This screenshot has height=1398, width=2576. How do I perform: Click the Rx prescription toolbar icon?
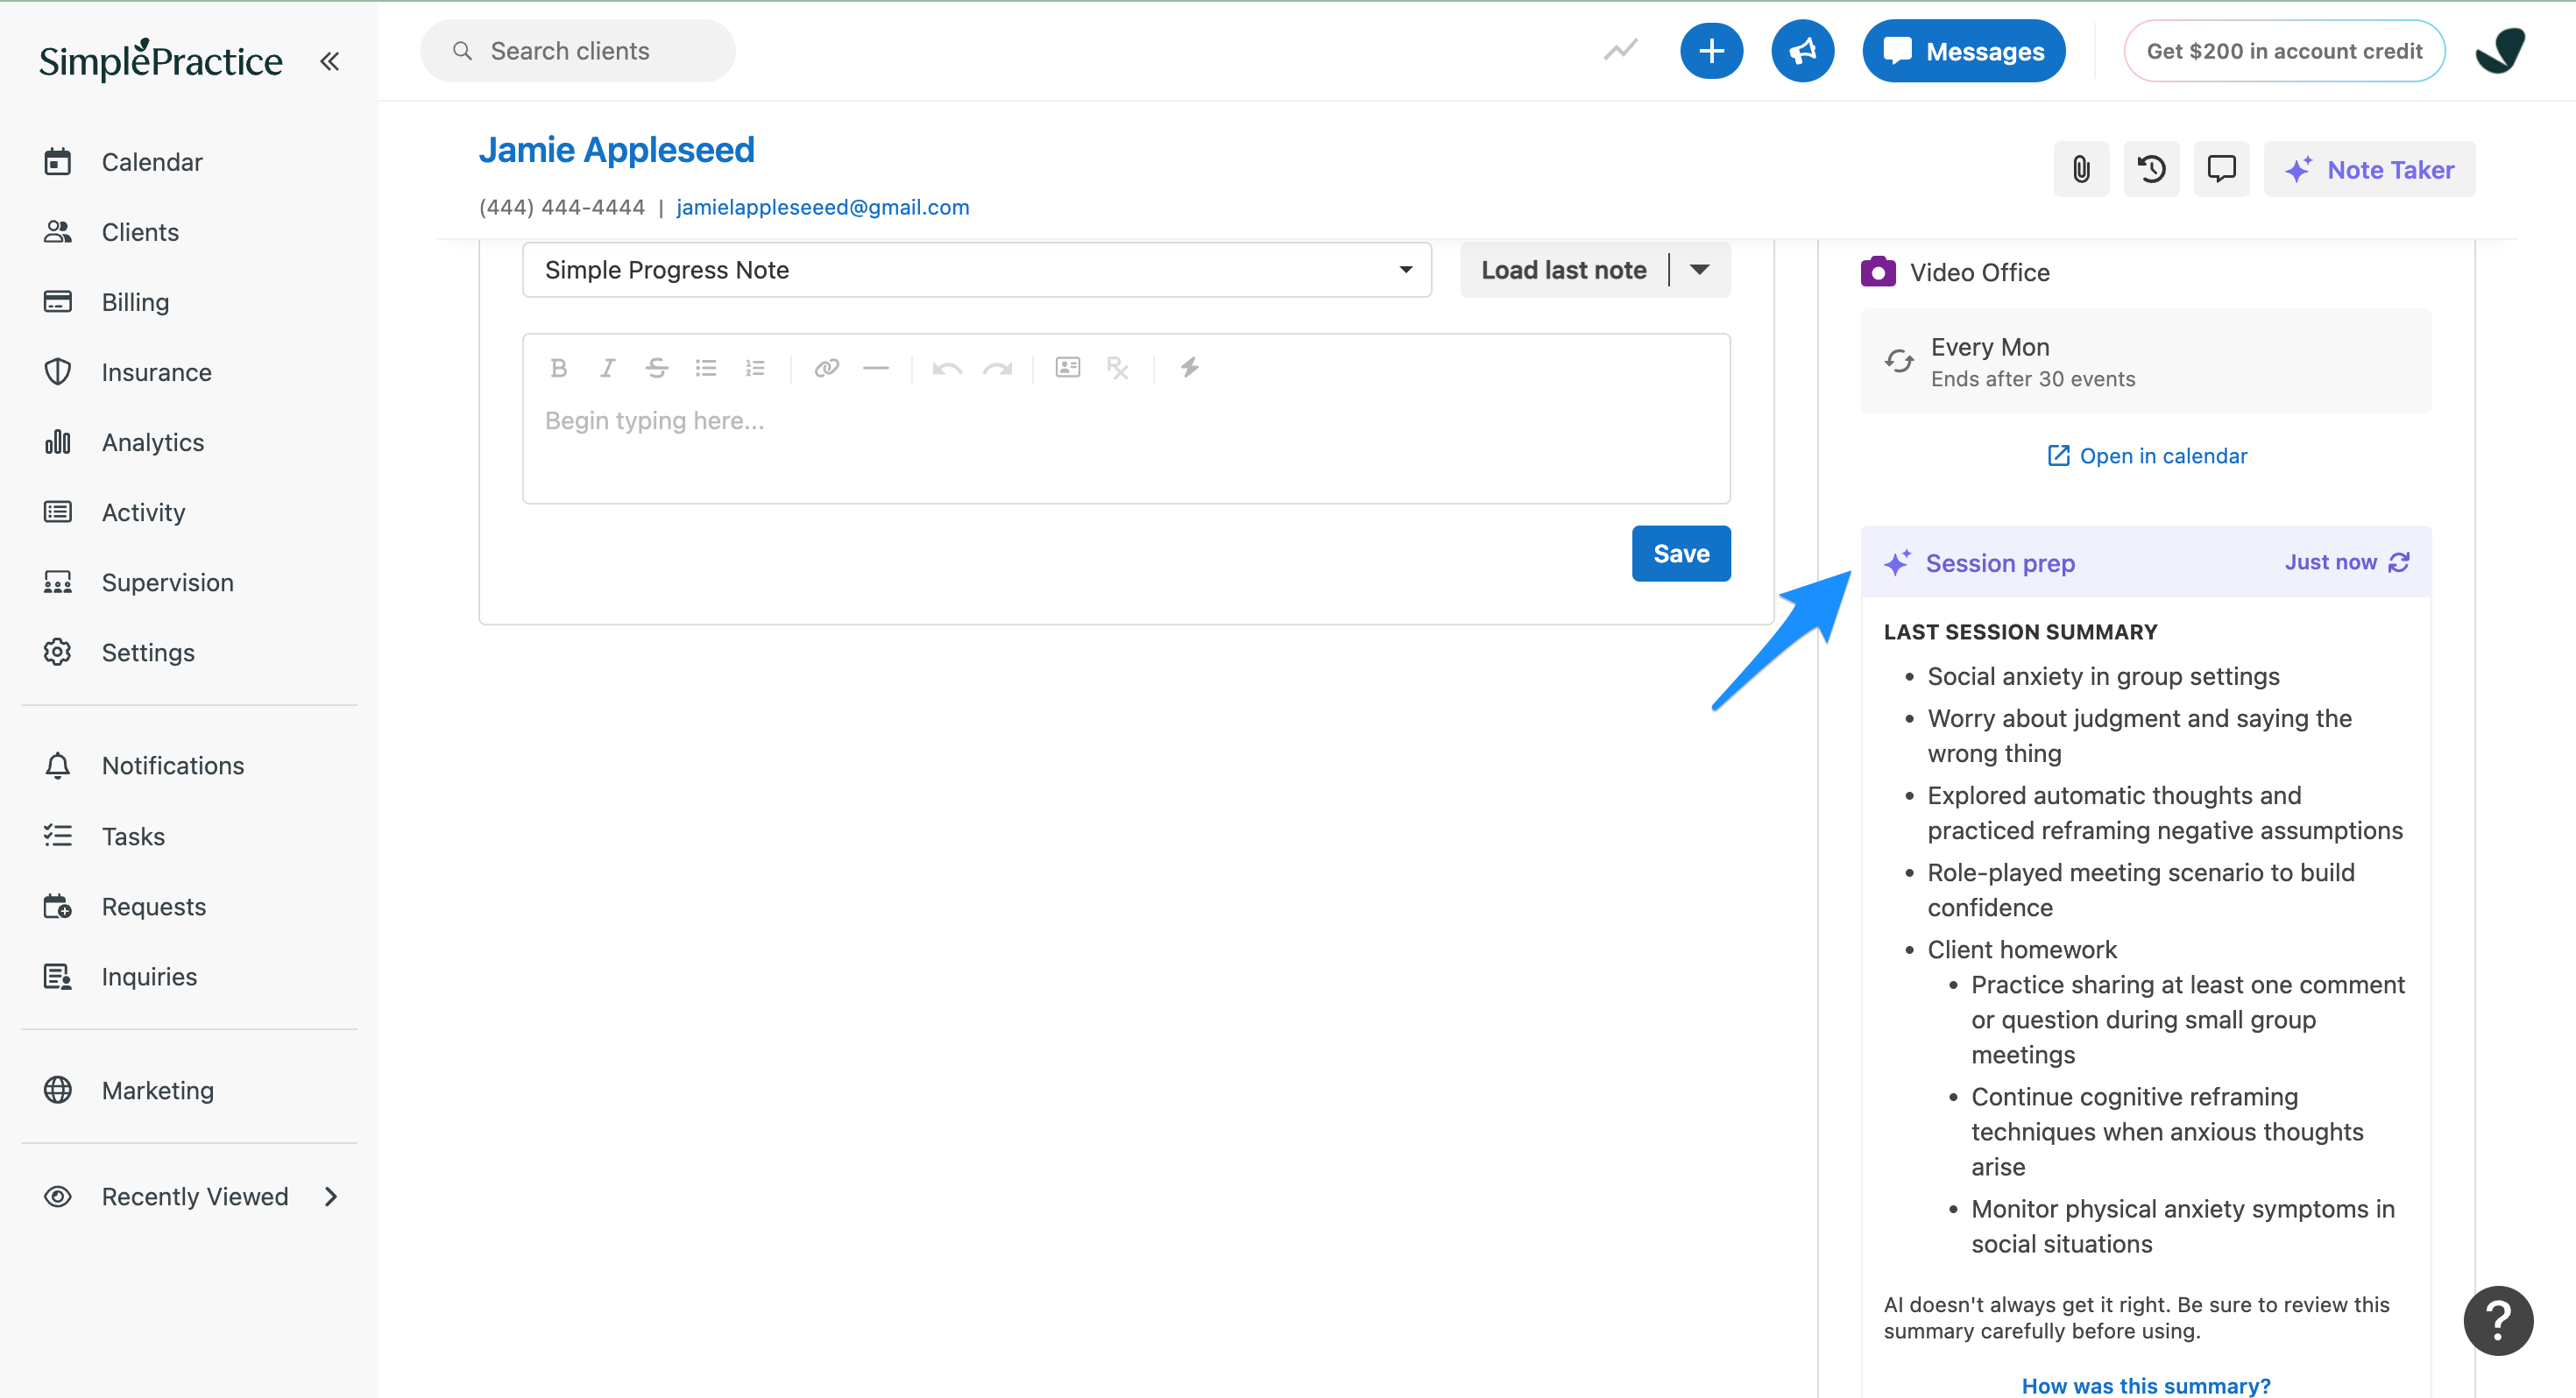pos(1117,368)
